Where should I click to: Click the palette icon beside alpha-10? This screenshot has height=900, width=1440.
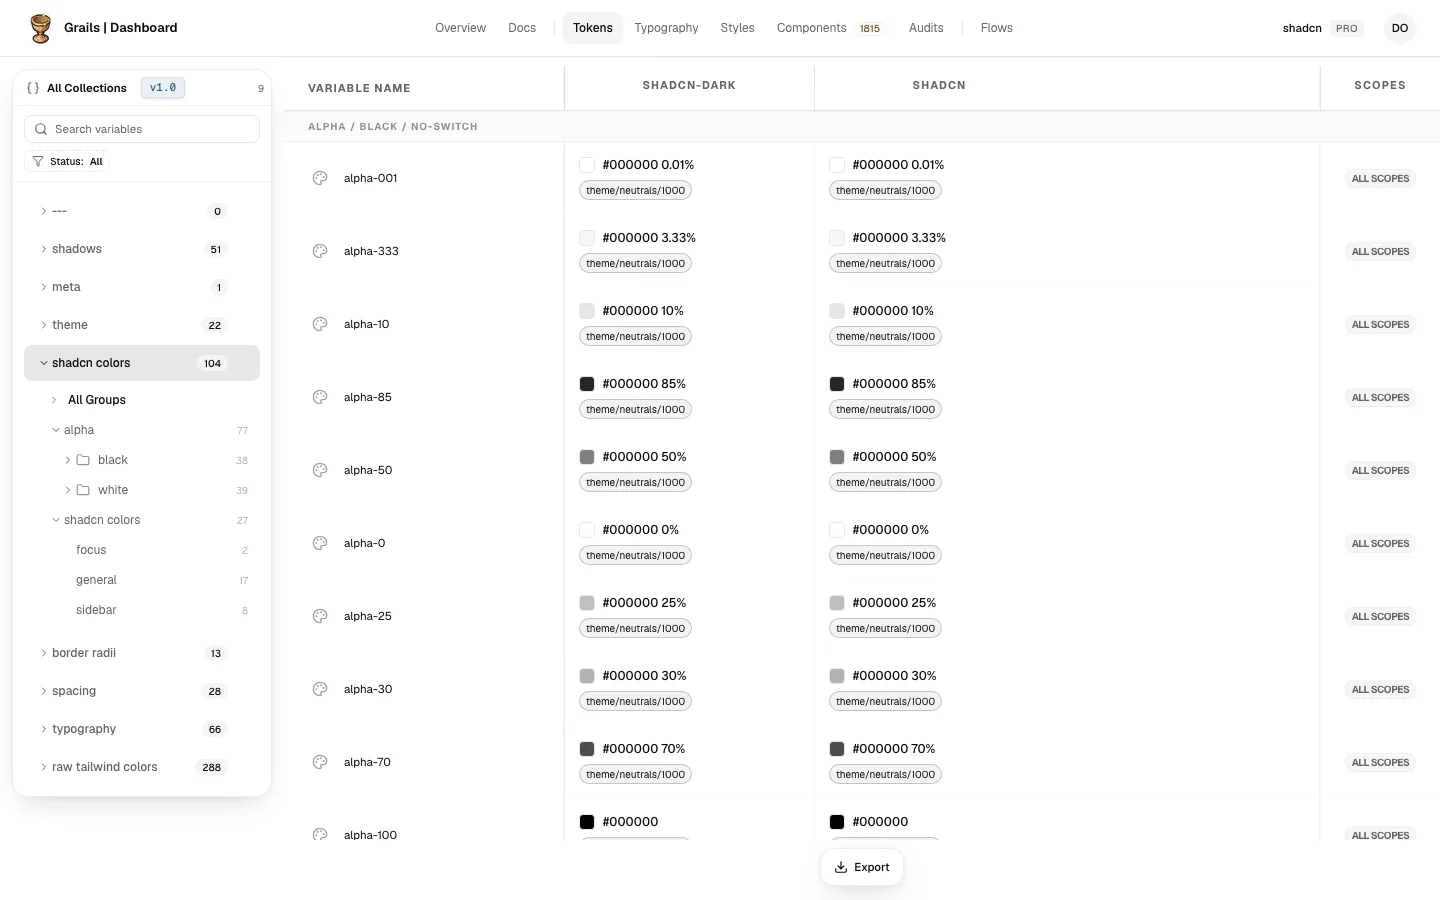[320, 324]
